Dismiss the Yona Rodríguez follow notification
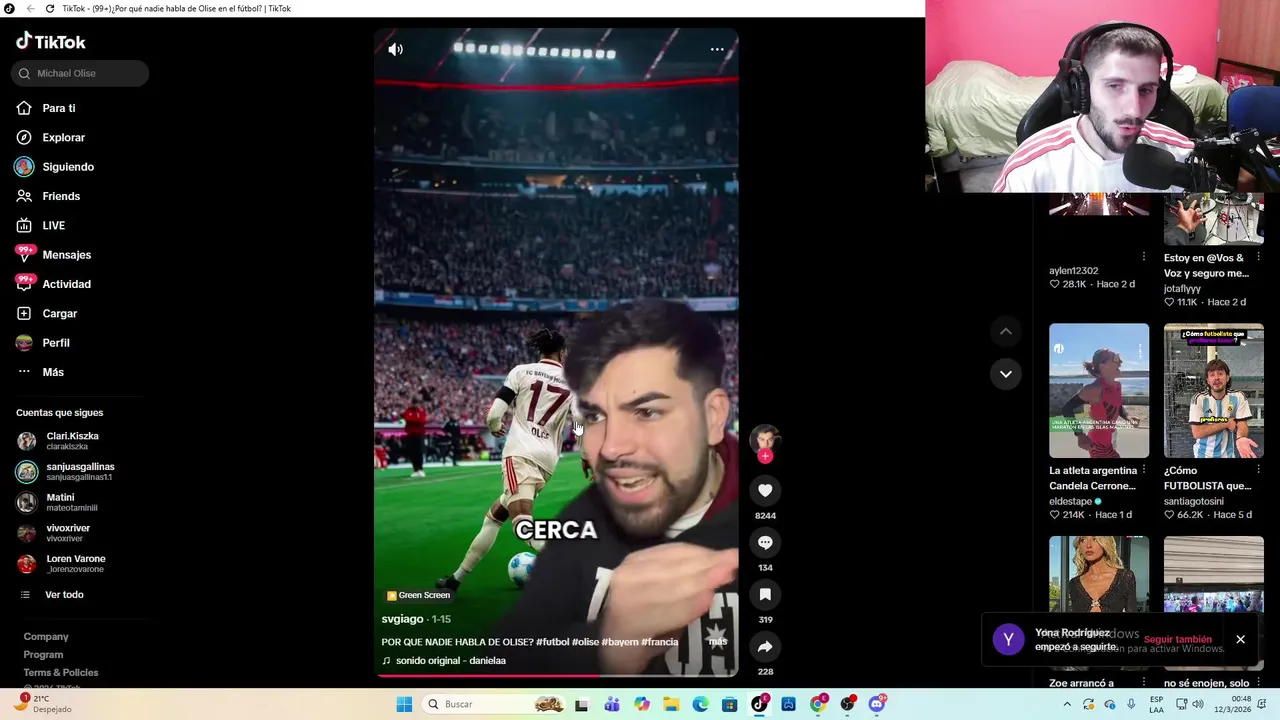This screenshot has height=720, width=1280. tap(1240, 640)
